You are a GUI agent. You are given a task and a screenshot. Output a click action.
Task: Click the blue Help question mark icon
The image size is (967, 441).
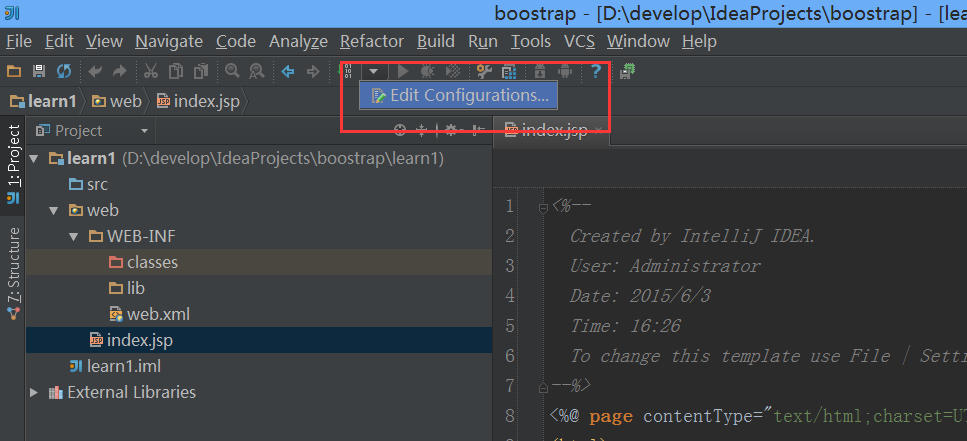click(x=596, y=72)
